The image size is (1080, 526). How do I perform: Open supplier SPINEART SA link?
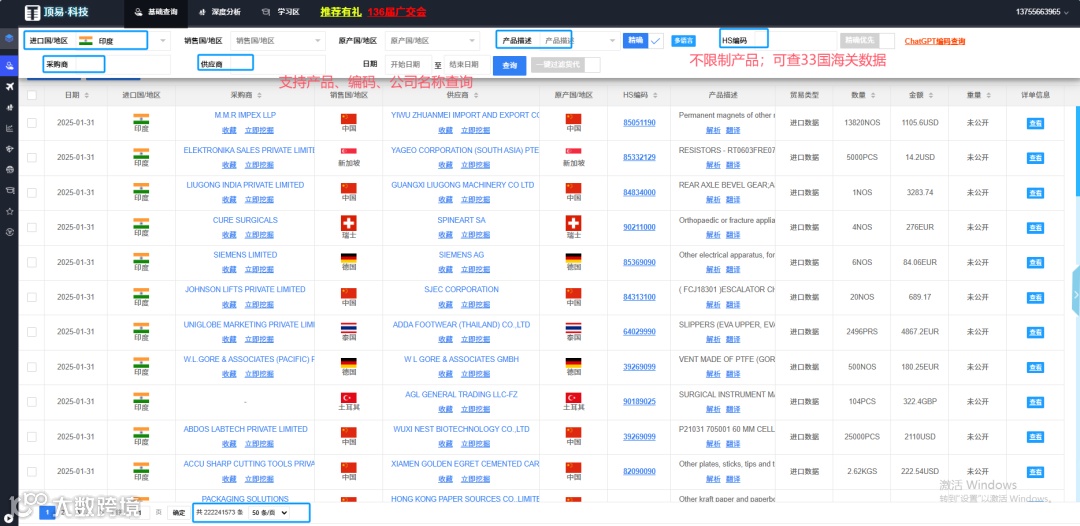(x=461, y=220)
